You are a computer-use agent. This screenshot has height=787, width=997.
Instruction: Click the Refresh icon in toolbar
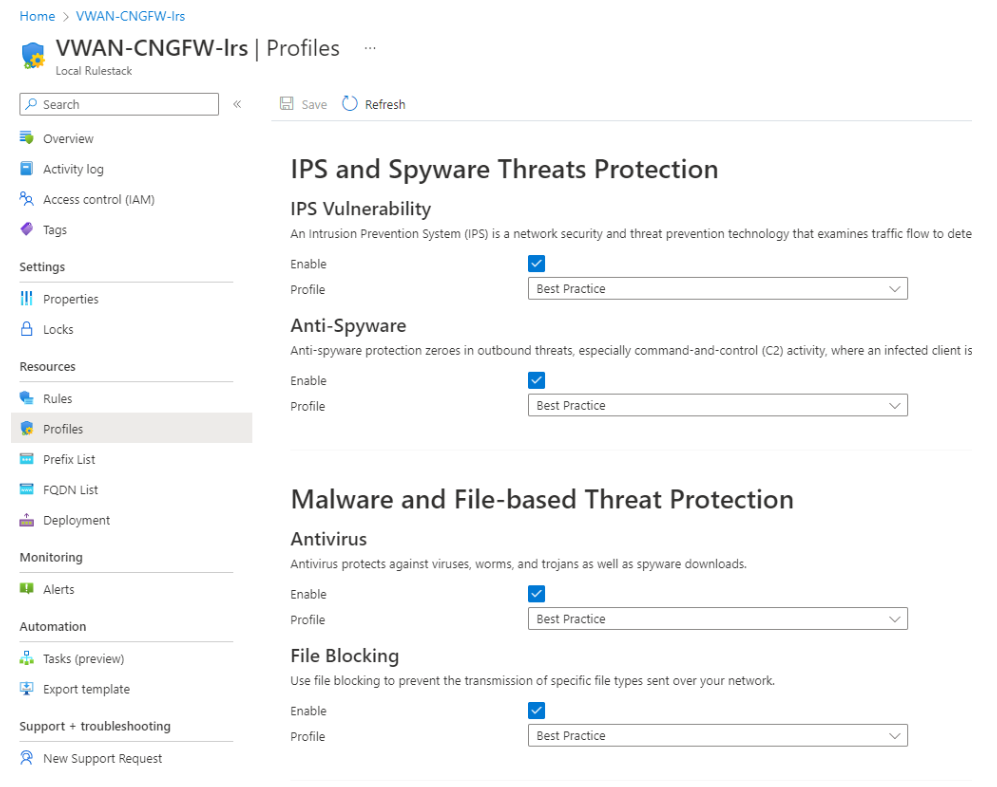pyautogui.click(x=350, y=104)
